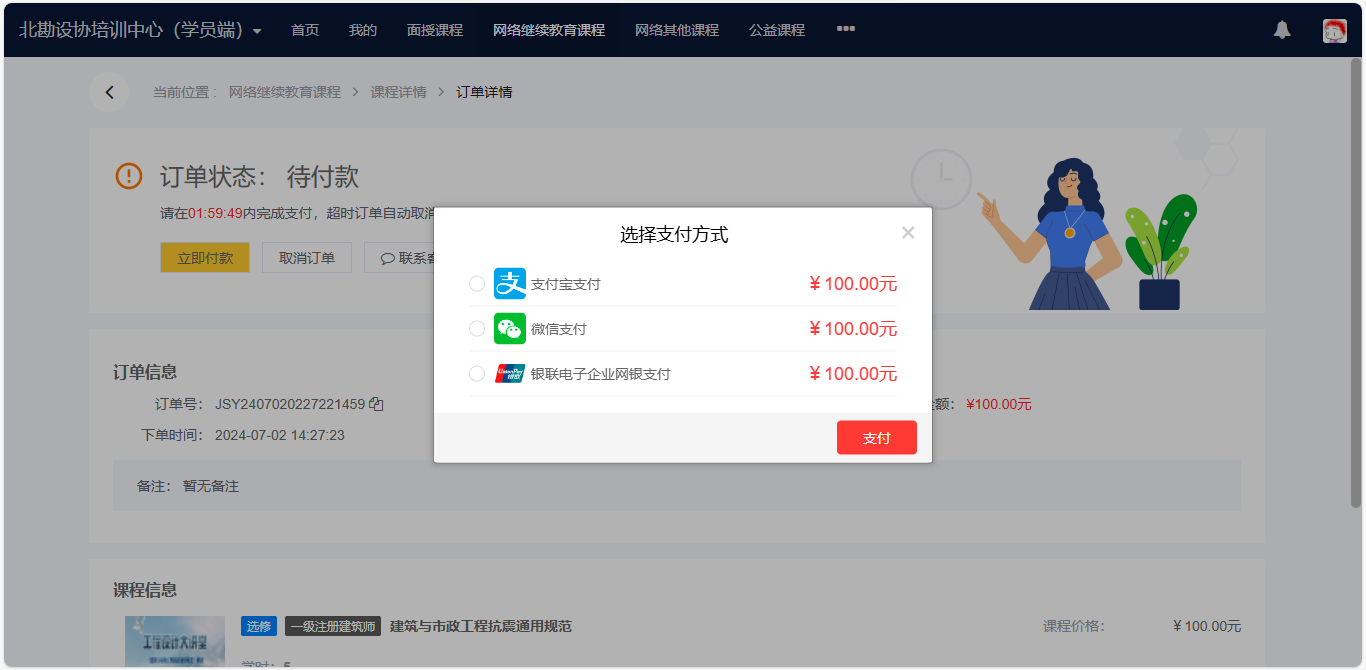This screenshot has height=670, width=1366.
Task: Open the notification bell icon
Action: tap(1282, 30)
